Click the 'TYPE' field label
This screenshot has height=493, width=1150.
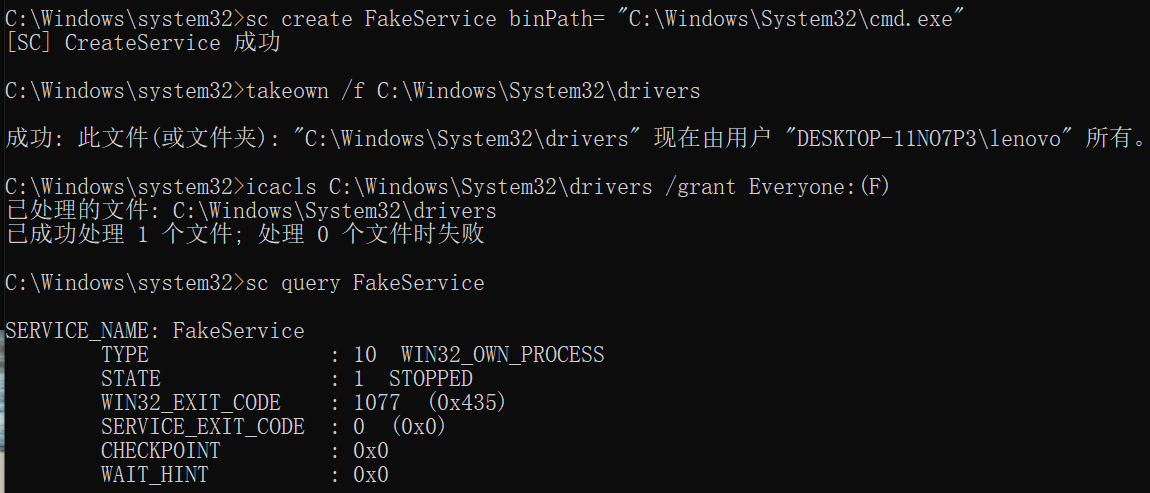pos(125,355)
